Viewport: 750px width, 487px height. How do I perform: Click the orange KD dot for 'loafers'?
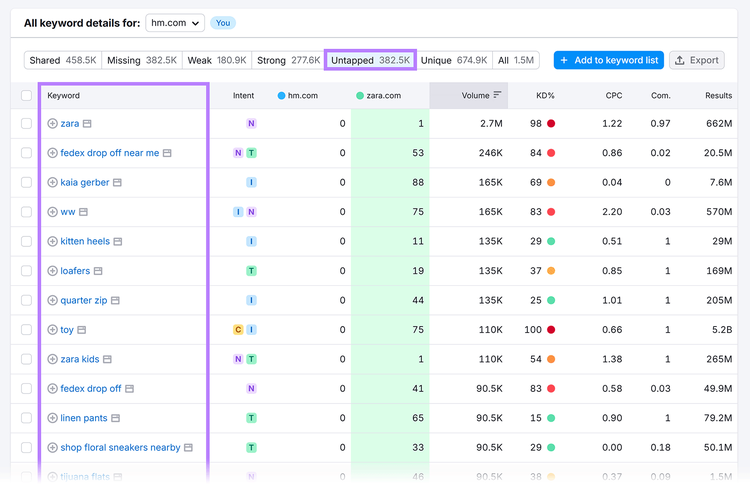(551, 271)
